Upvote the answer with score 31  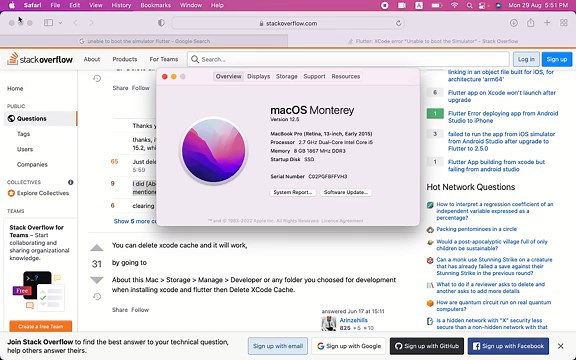(97, 248)
